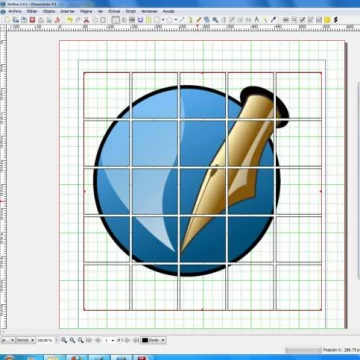Click the Copy Item Properties tool
The width and height of the screenshot is (360, 360).
pyautogui.click(x=265, y=20)
